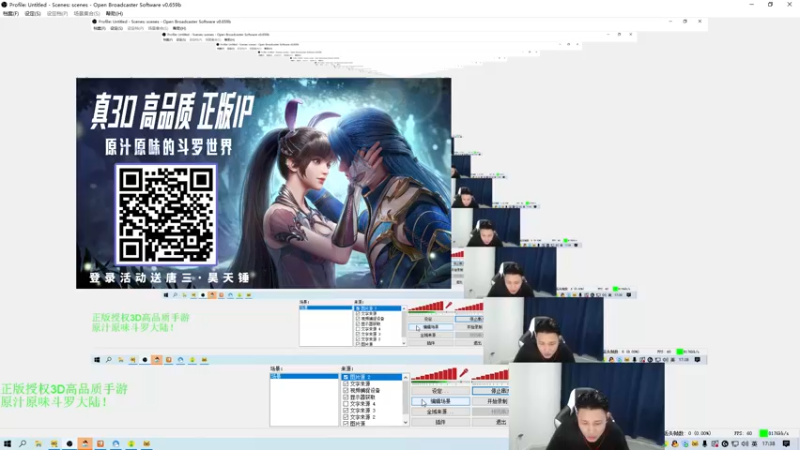
Task: Click the largest webcam feed thumbnail
Action: tap(587, 406)
